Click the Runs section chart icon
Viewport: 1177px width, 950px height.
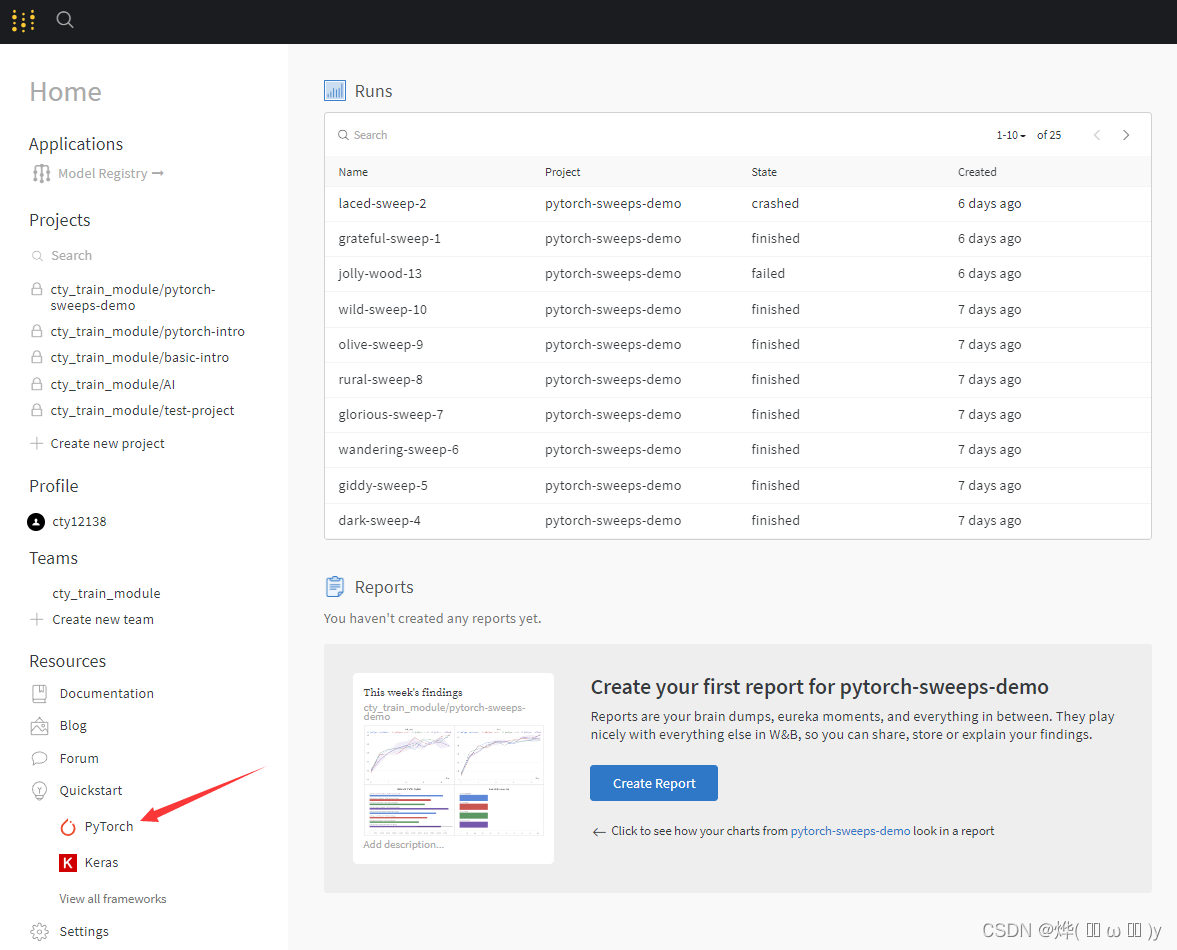pos(335,91)
